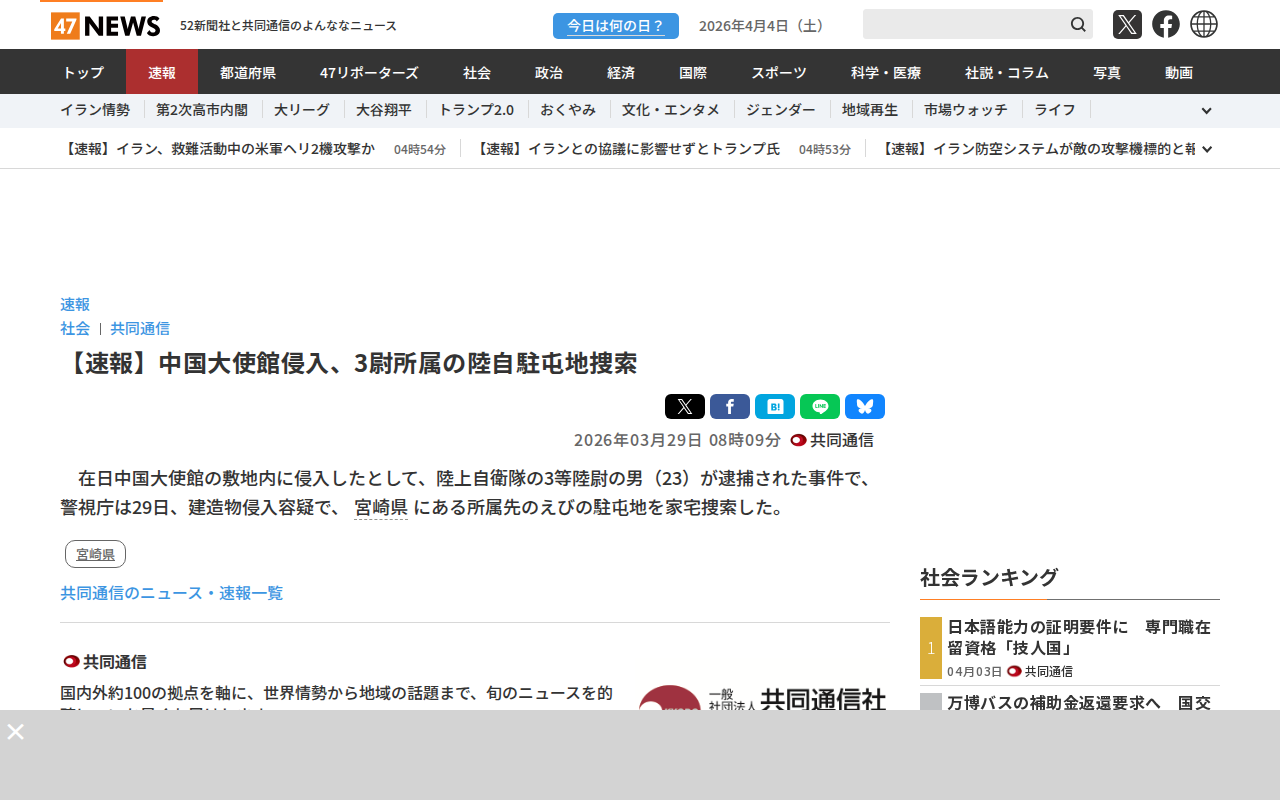Open 大リーグ topic link
This screenshot has height=800, width=1280.
pos(303,110)
